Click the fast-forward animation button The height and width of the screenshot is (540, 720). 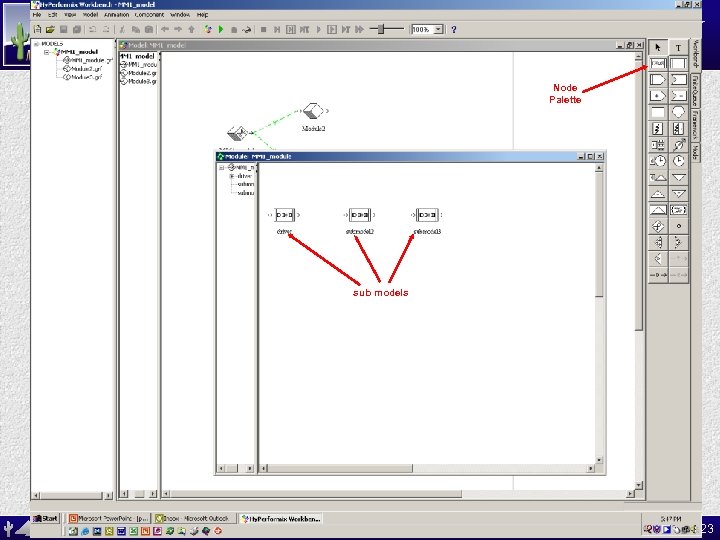click(360, 29)
